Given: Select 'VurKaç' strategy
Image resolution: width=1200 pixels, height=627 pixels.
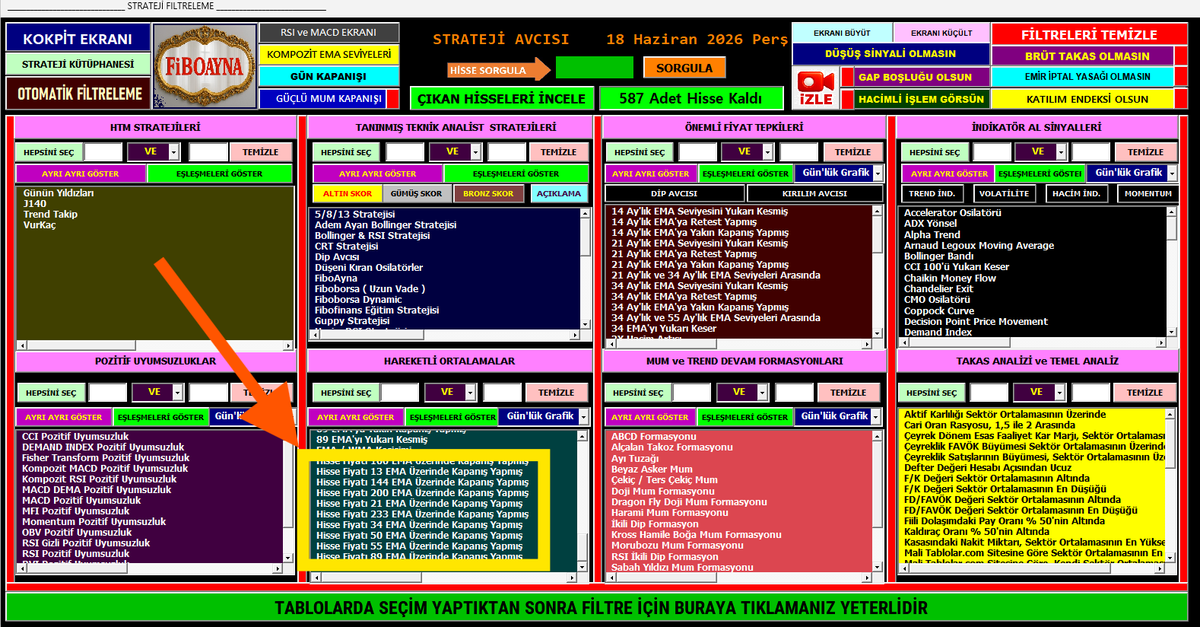Looking at the screenshot, I should (41, 225).
